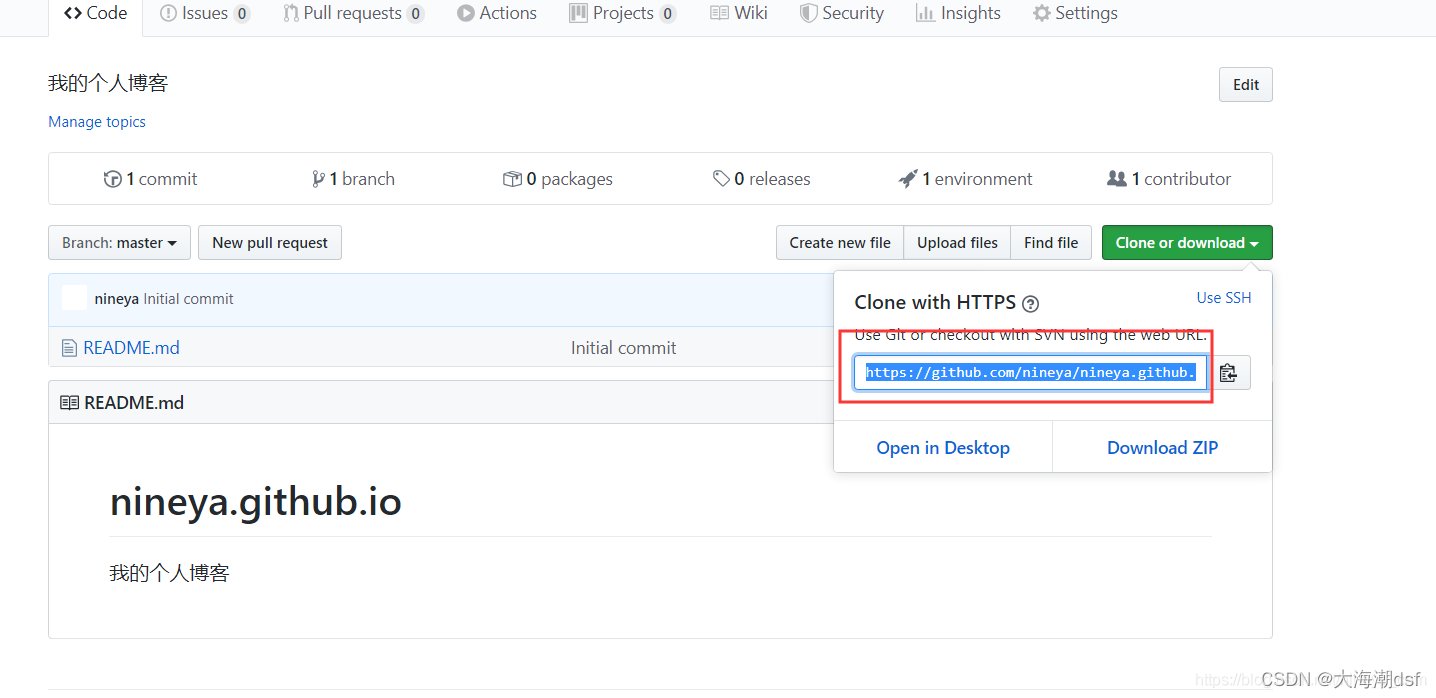Click the package icon beside 0 packages
Screen dimensions: 1436x698
(x=512, y=179)
